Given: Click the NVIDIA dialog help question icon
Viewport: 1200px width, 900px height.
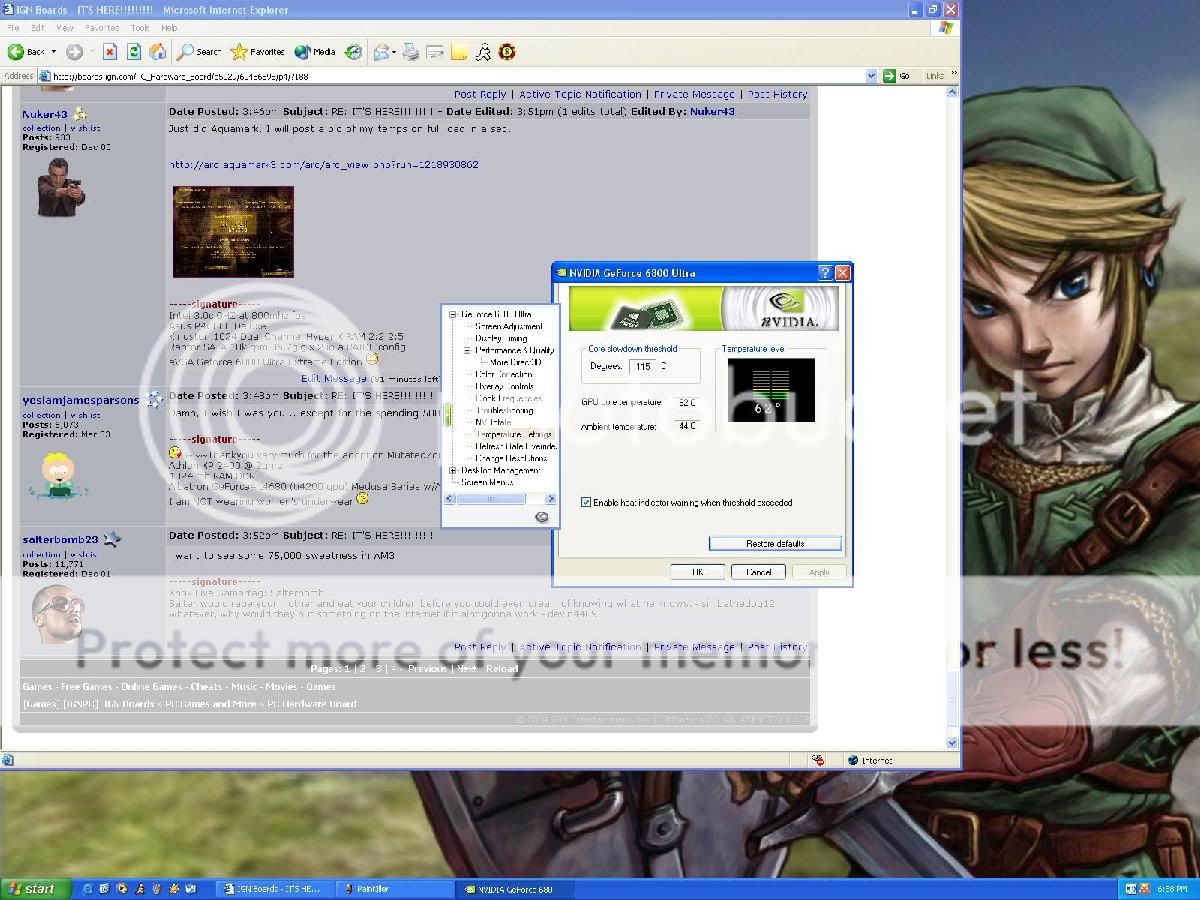Looking at the screenshot, I should pyautogui.click(x=825, y=273).
